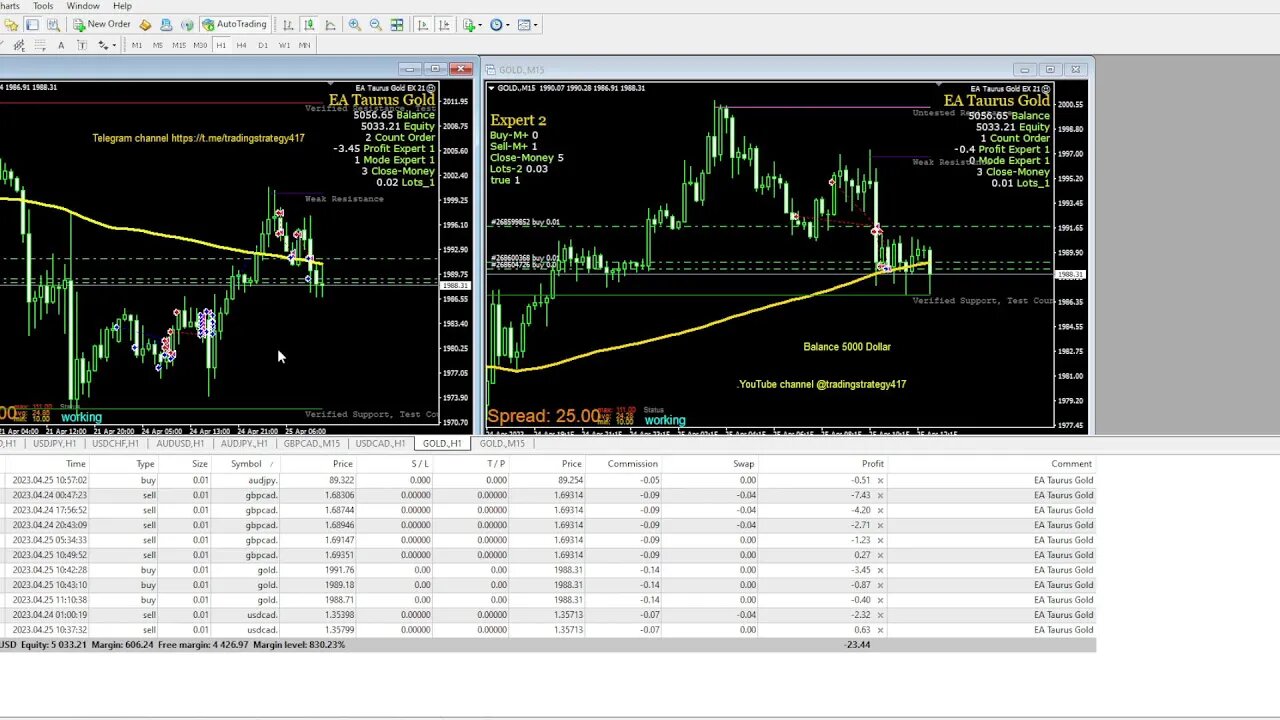Switch timeframe to M15

coord(179,45)
